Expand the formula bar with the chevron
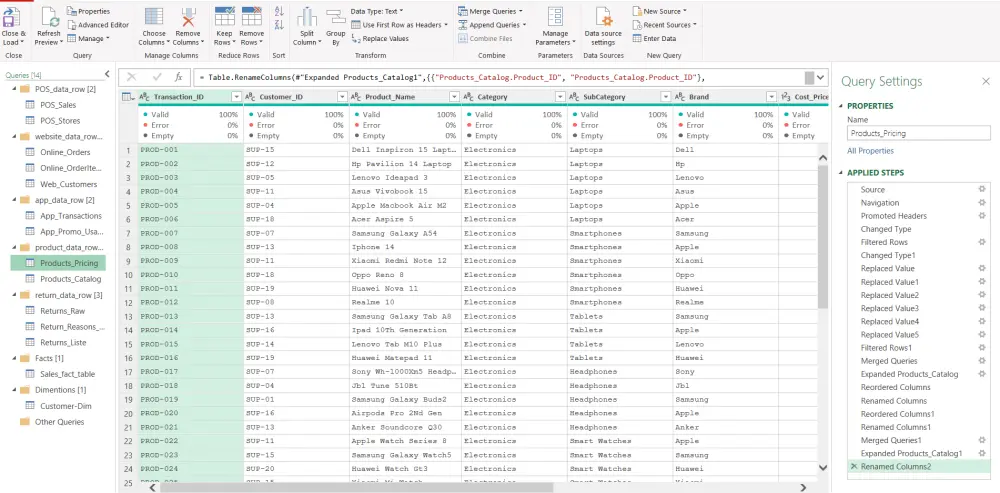 (x=821, y=77)
